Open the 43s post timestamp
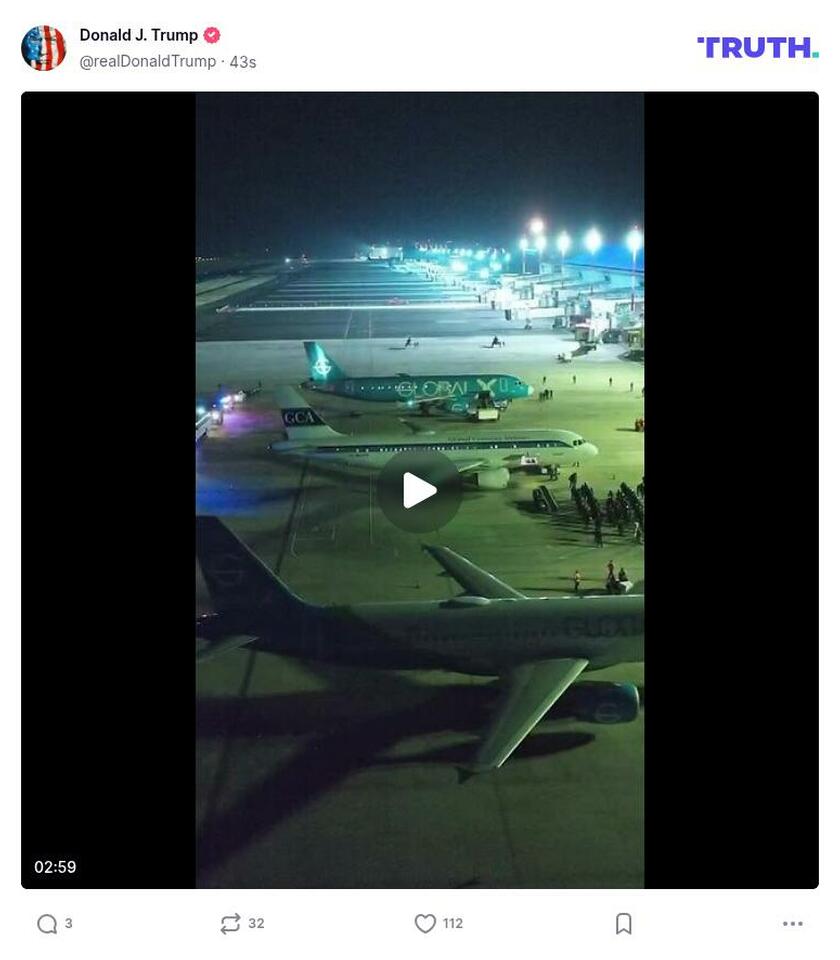The image size is (840, 960). 243,62
